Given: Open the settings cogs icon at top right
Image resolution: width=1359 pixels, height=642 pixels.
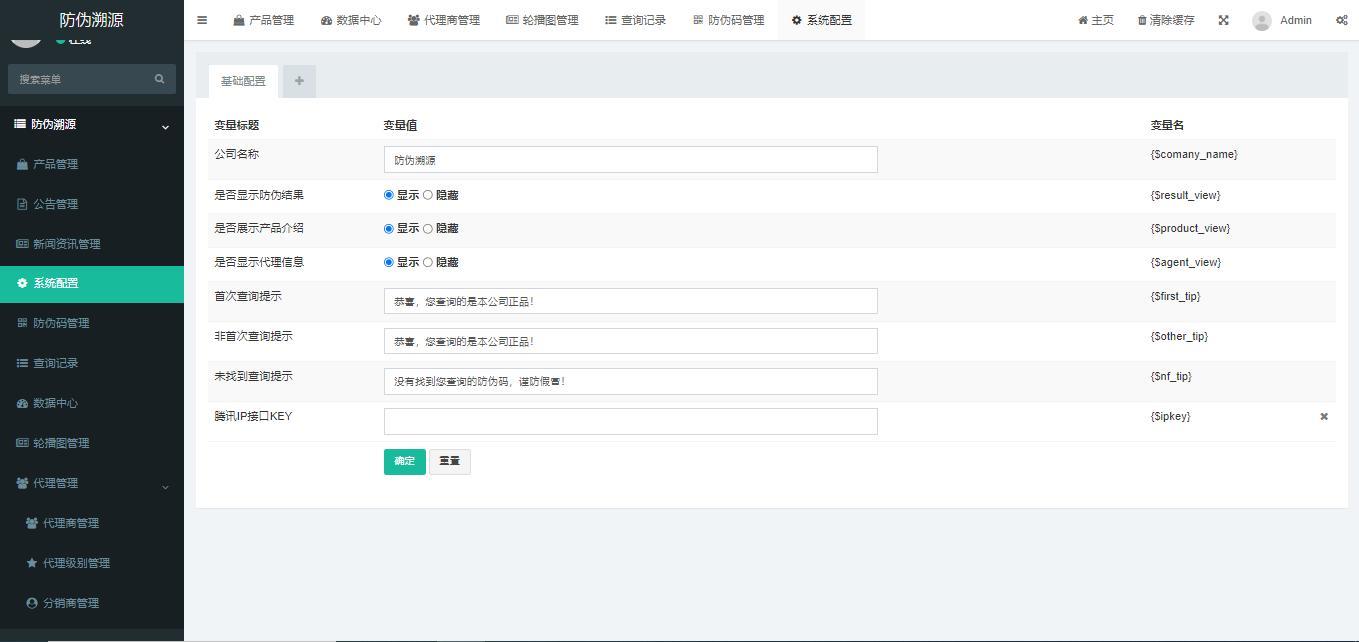Looking at the screenshot, I should 1341,20.
